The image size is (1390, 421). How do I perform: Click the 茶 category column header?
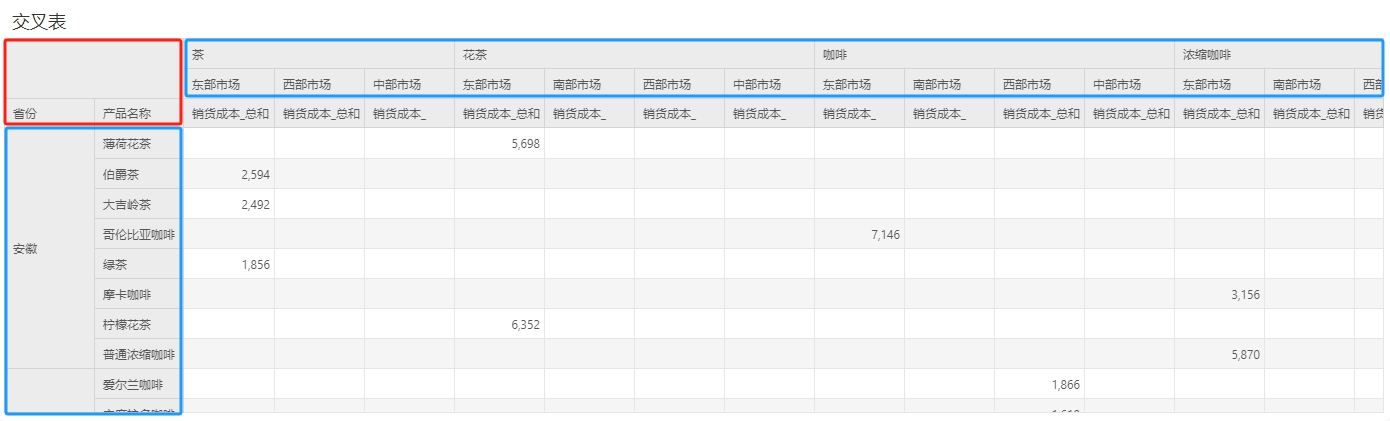point(198,55)
